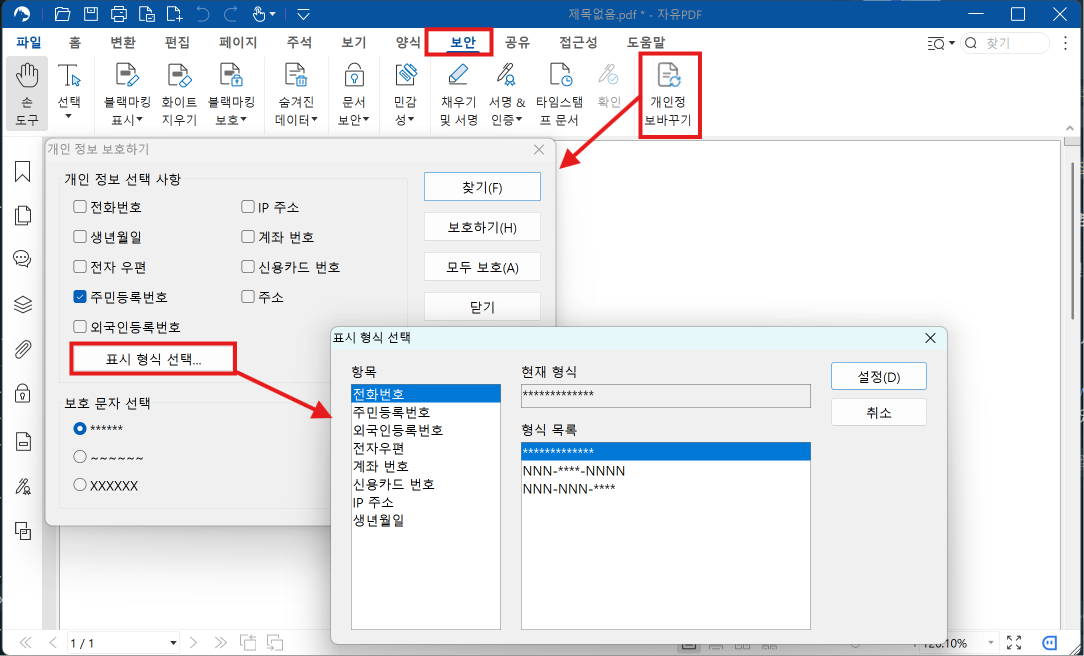
Task: Jump to the first page arrow
Action: (x=26, y=643)
